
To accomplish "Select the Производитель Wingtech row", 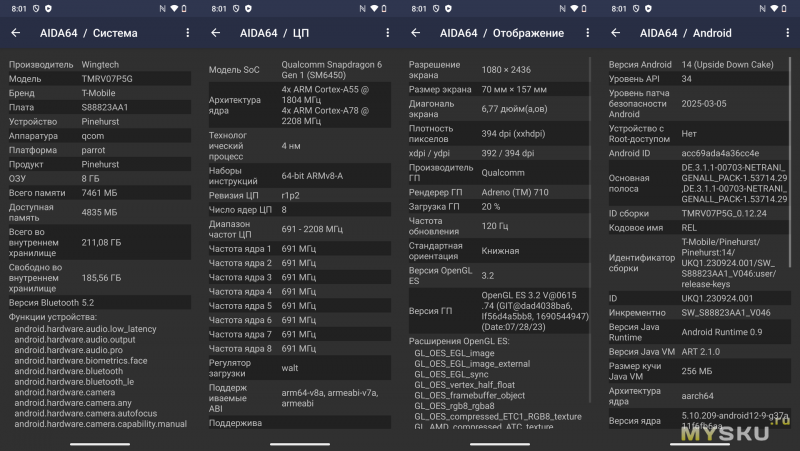I will click(99, 65).
